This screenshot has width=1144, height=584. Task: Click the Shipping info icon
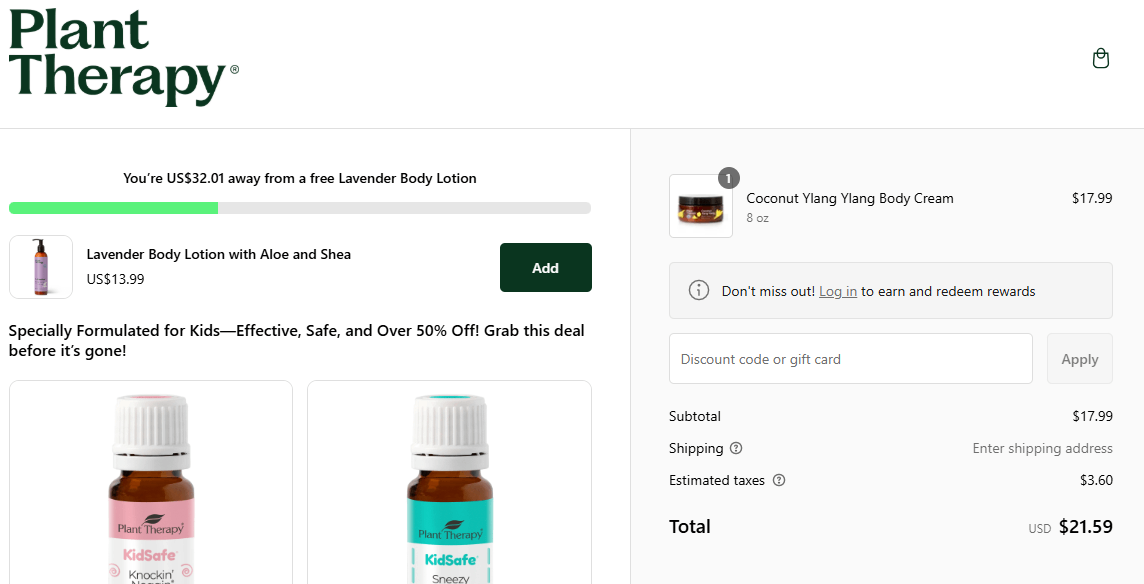click(x=737, y=448)
